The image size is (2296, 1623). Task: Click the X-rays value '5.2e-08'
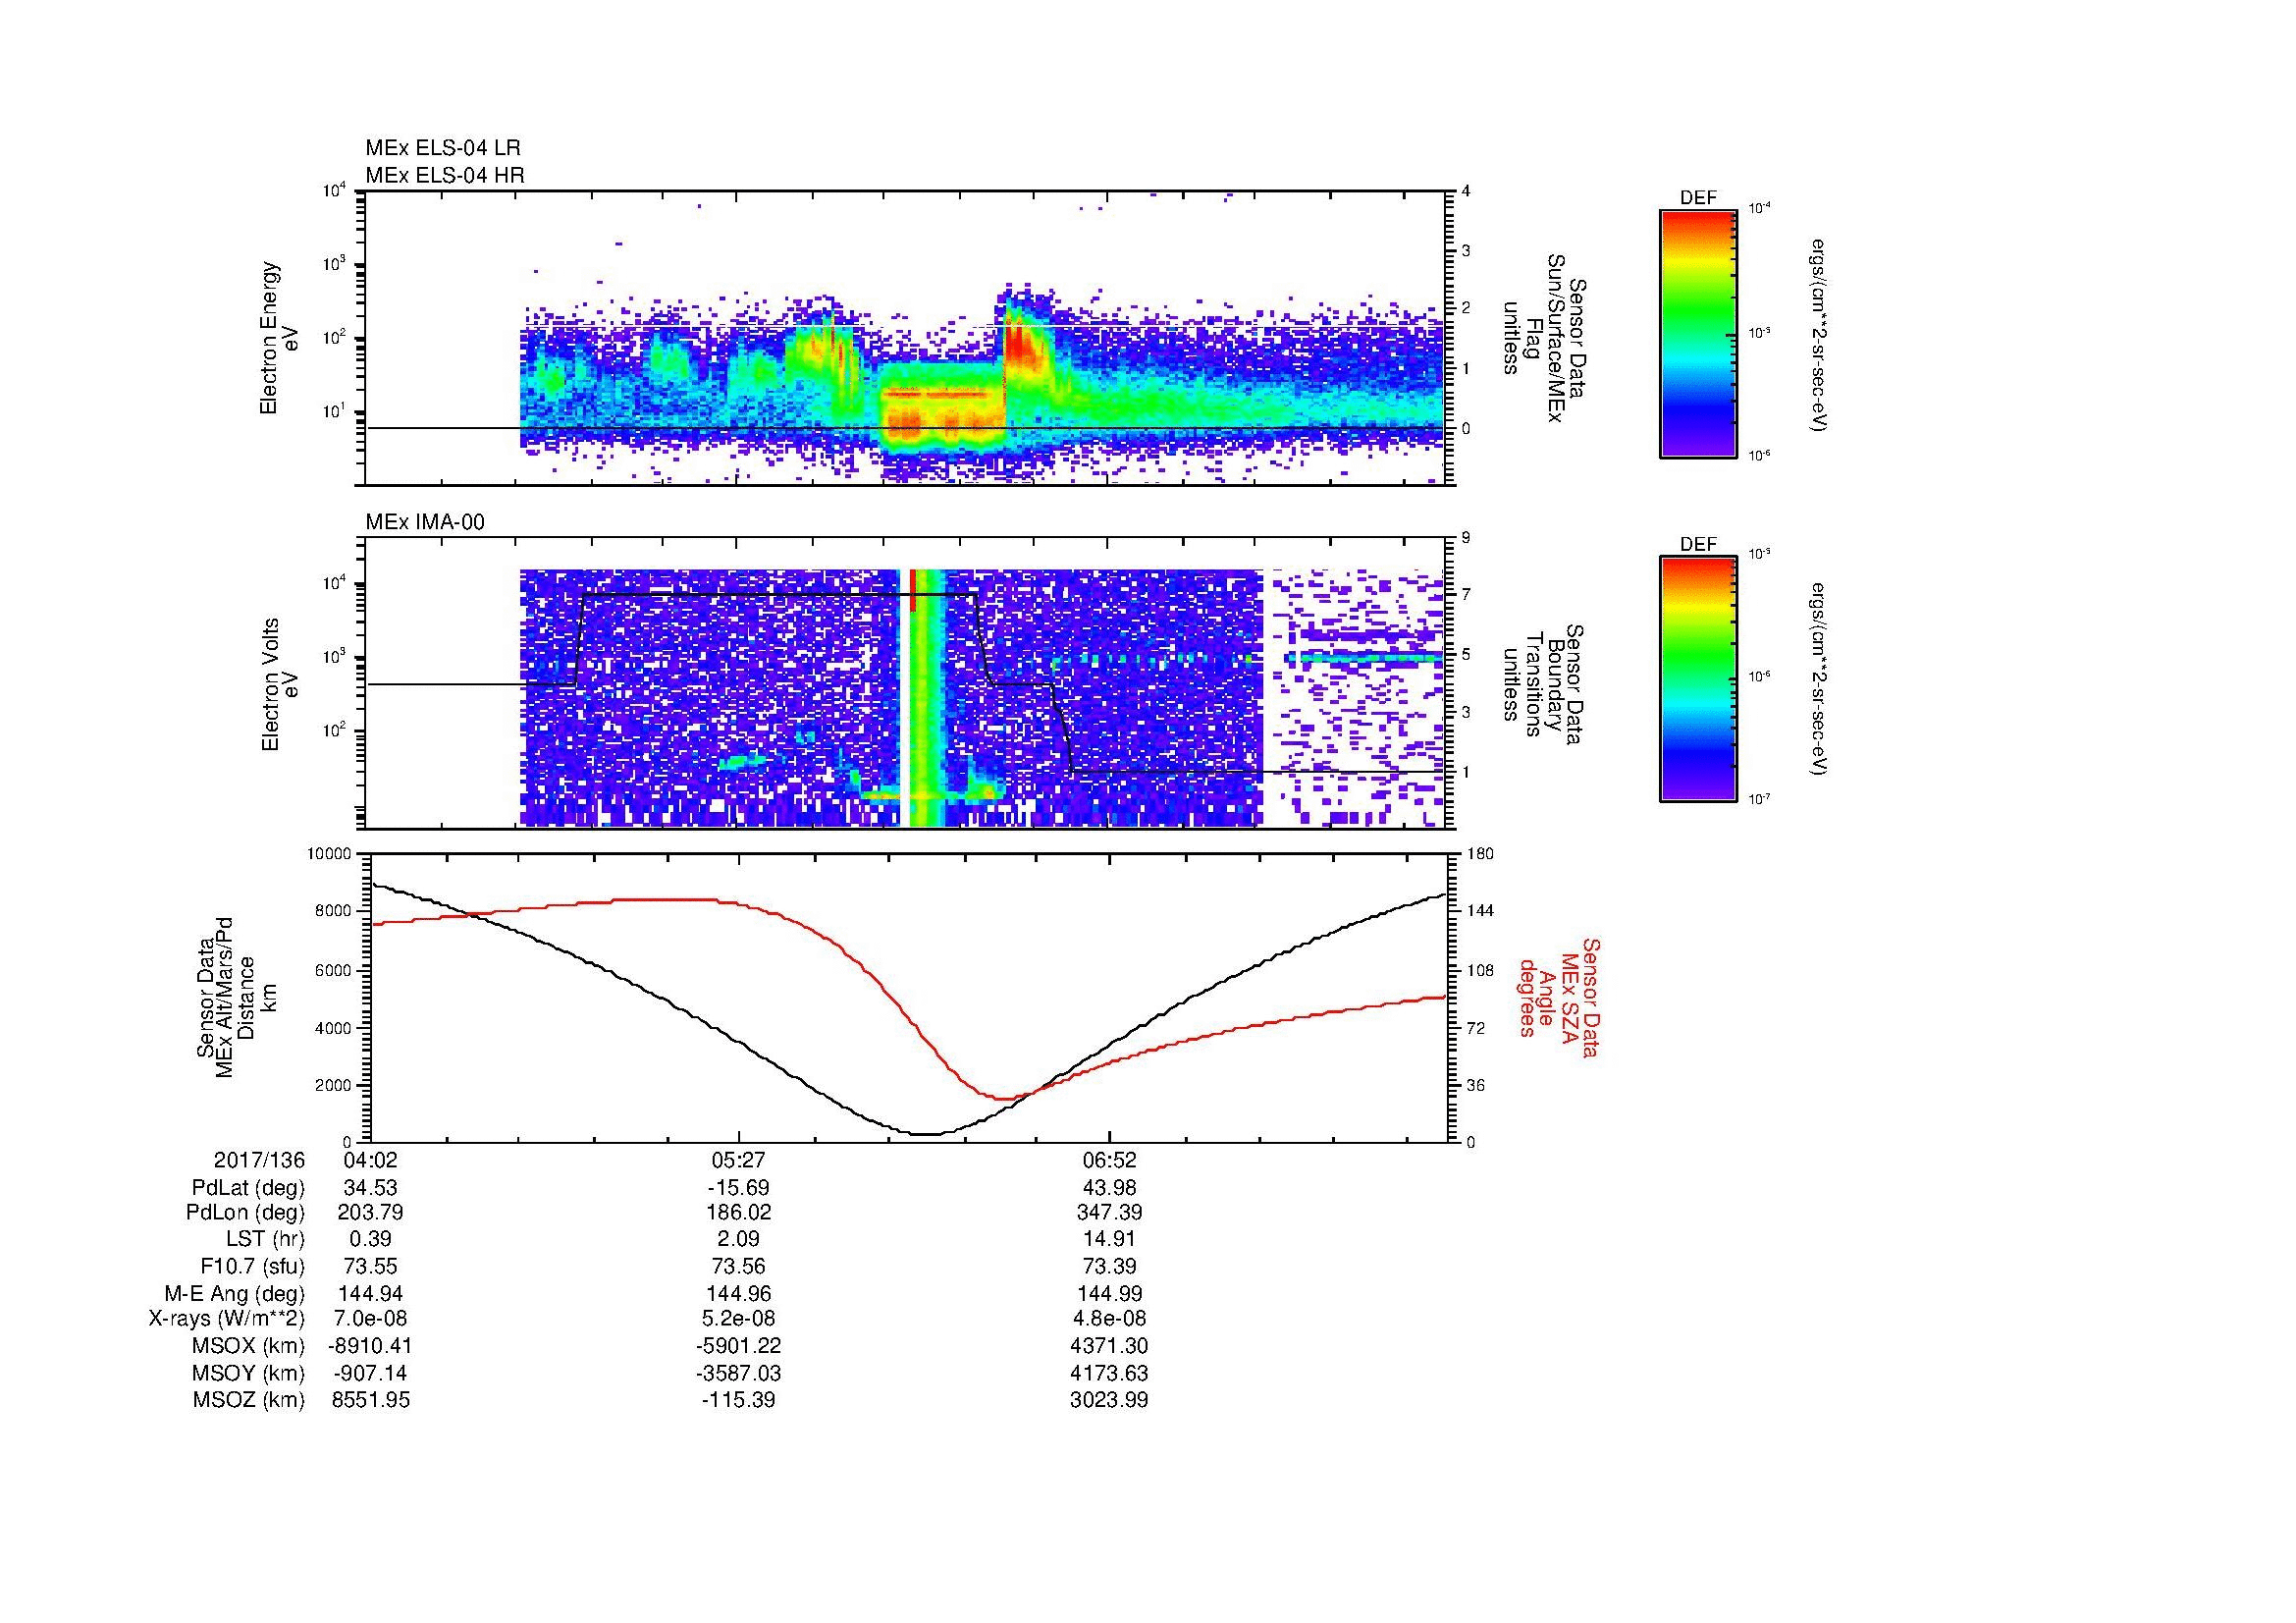pos(739,1319)
